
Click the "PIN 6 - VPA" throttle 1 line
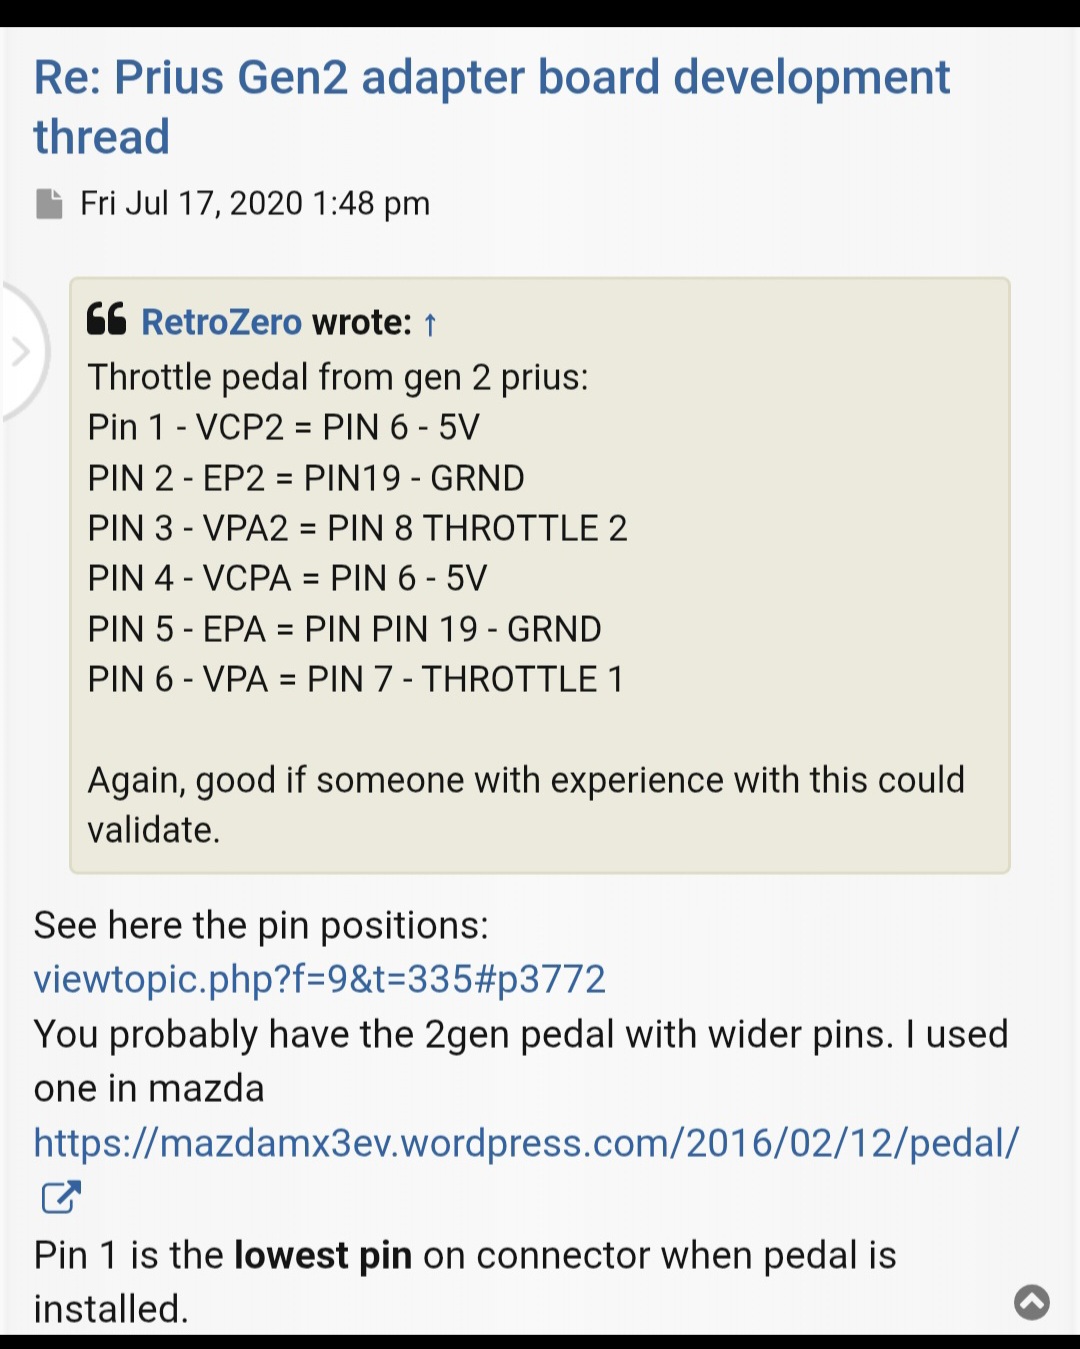[x=355, y=680]
